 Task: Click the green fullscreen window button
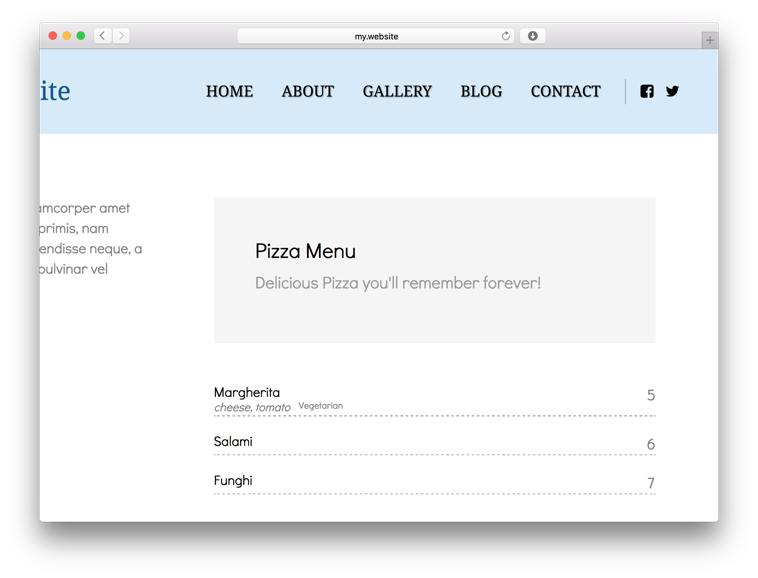point(81,36)
